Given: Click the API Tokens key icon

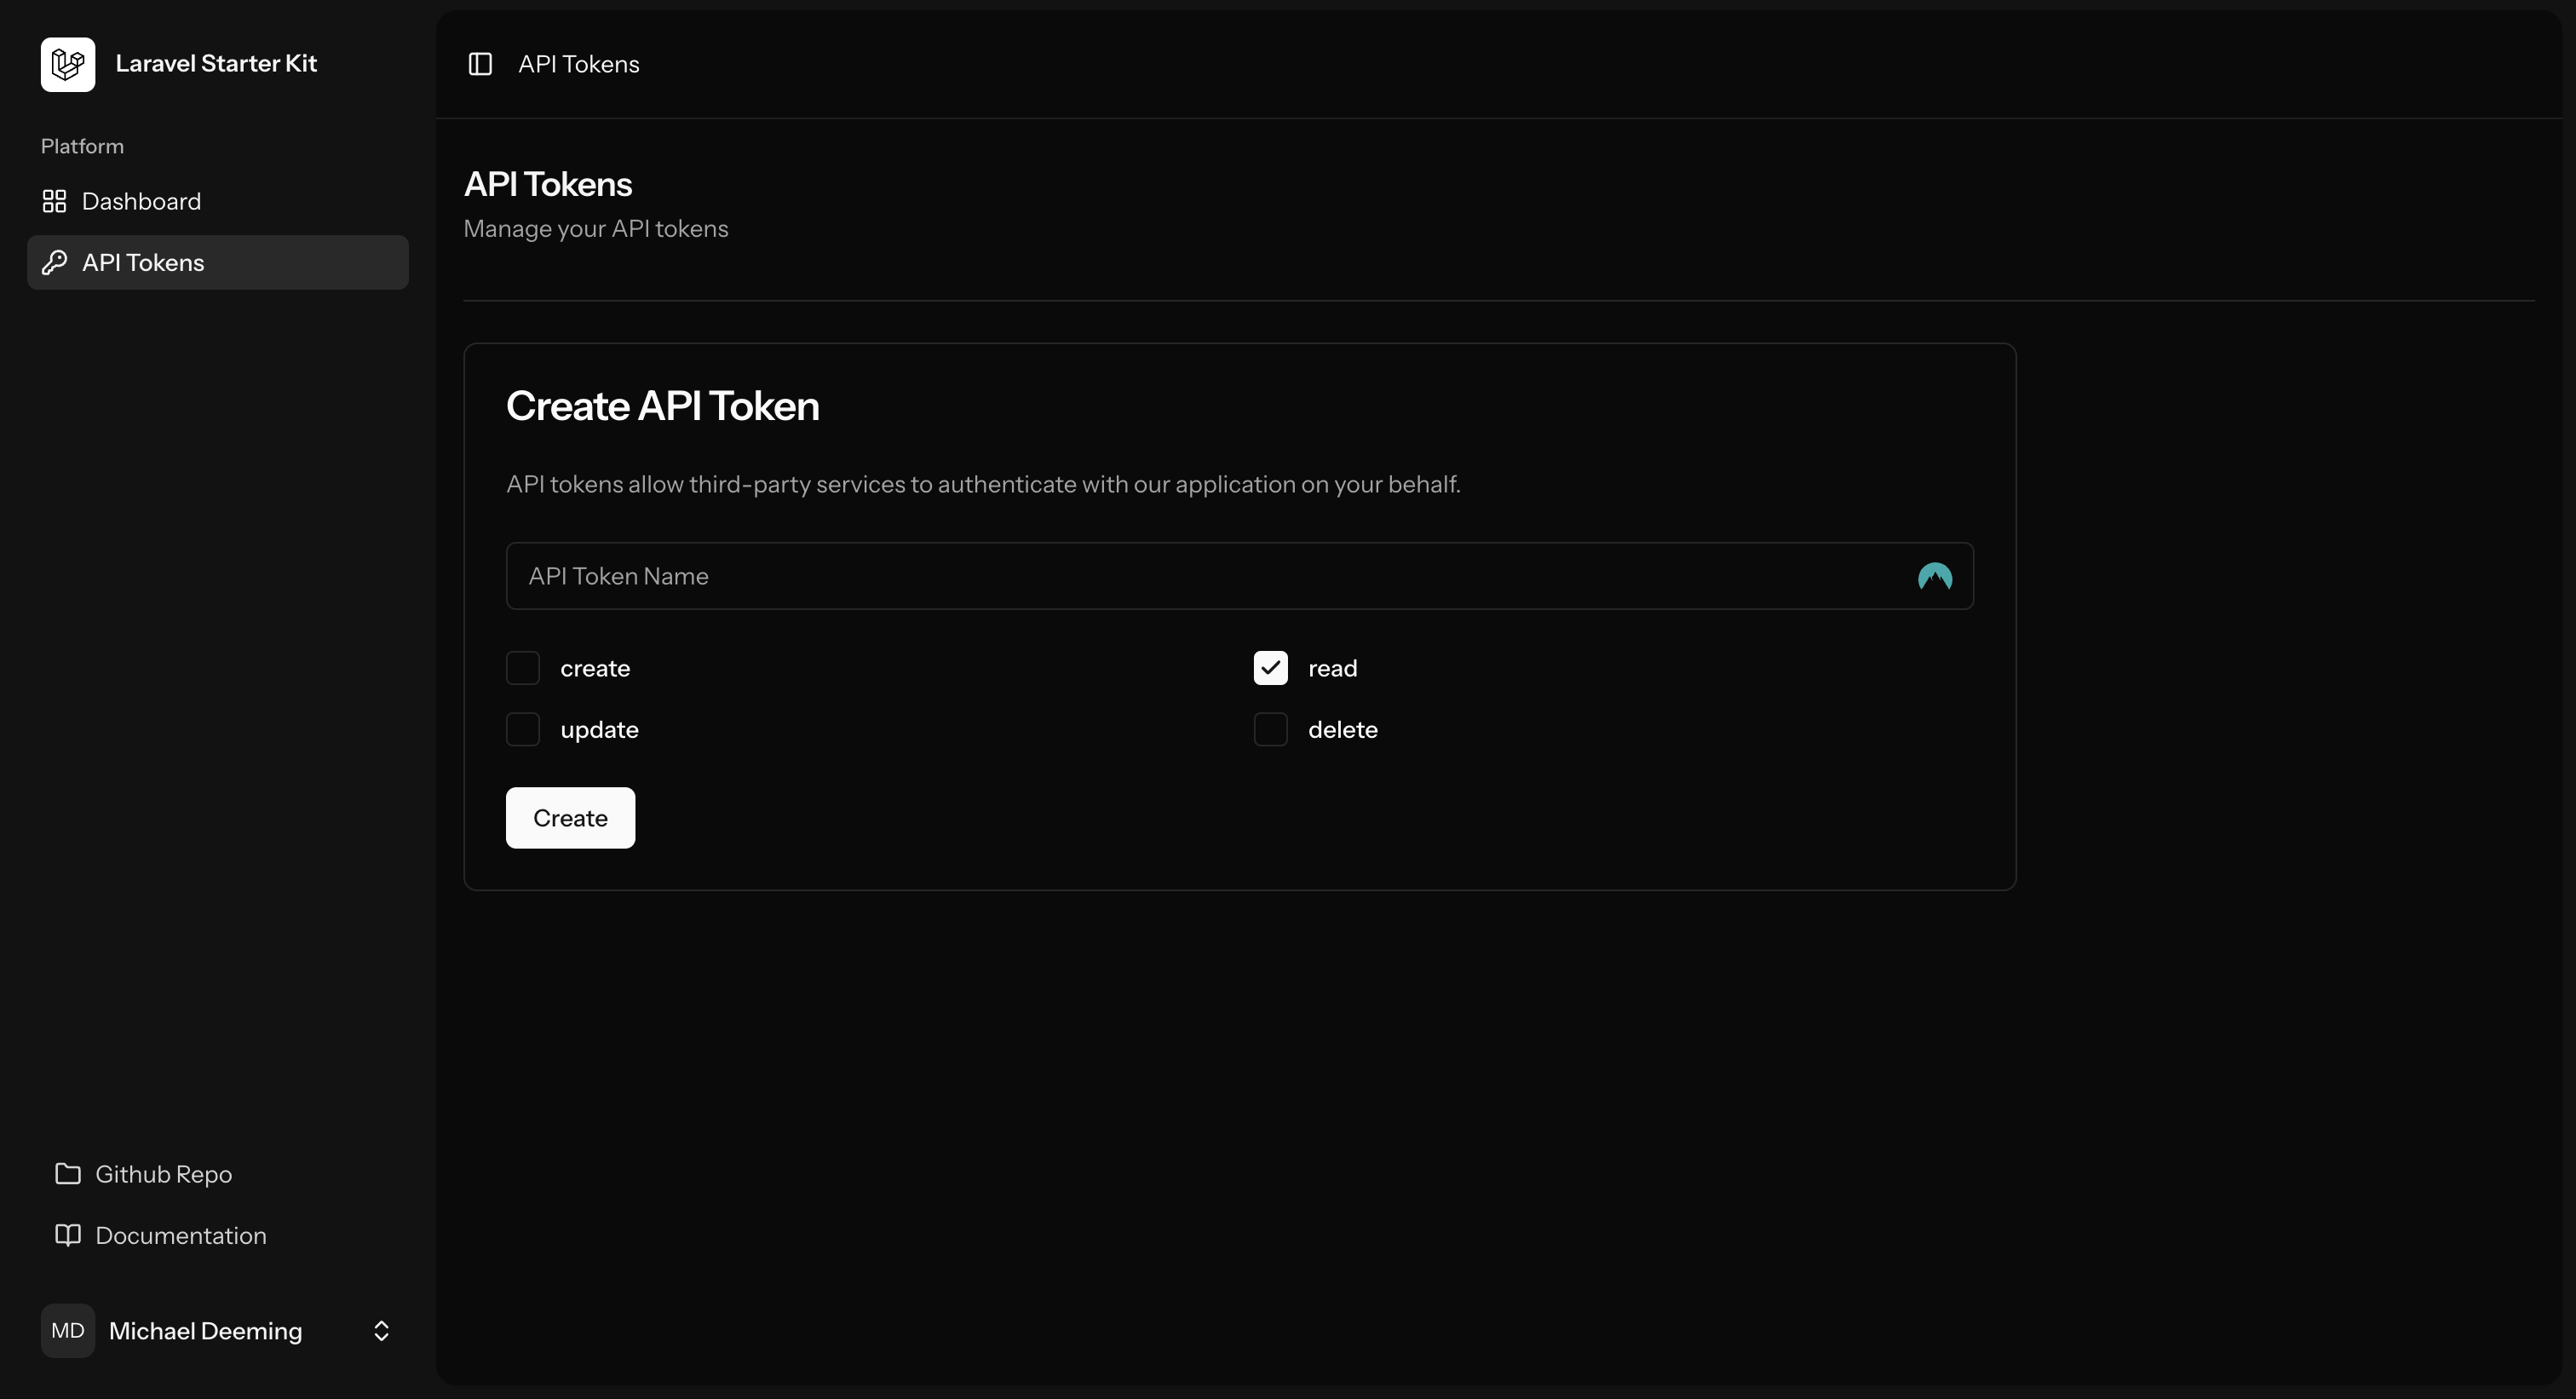Looking at the screenshot, I should pos(54,262).
